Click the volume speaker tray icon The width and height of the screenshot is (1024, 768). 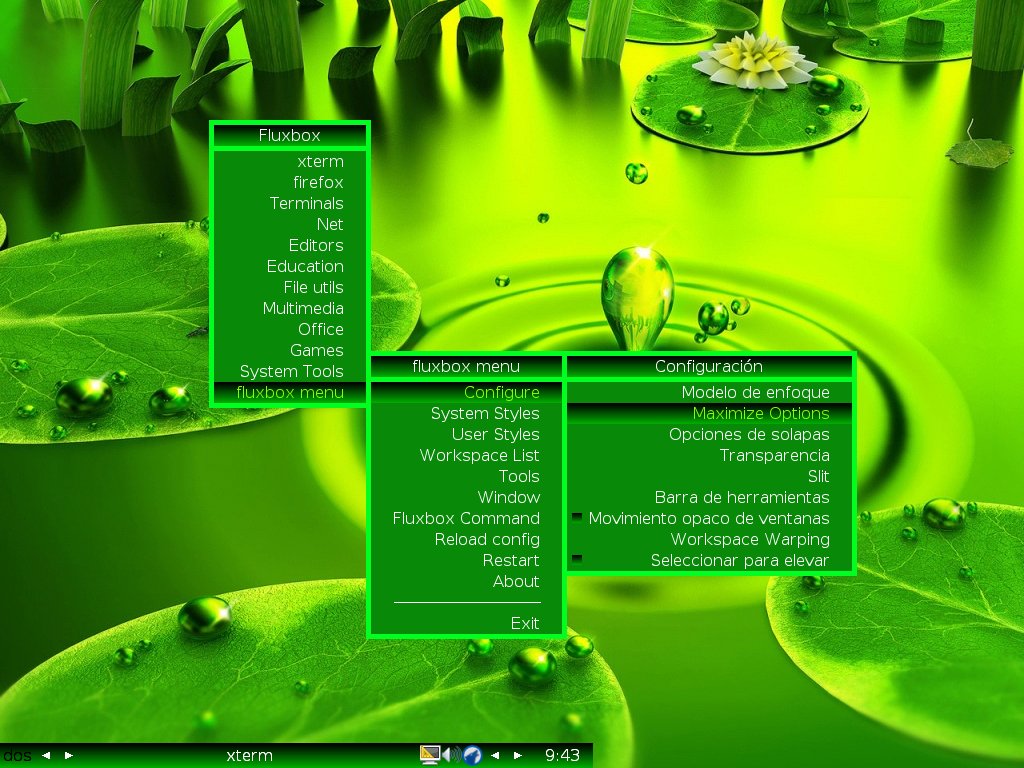(451, 755)
